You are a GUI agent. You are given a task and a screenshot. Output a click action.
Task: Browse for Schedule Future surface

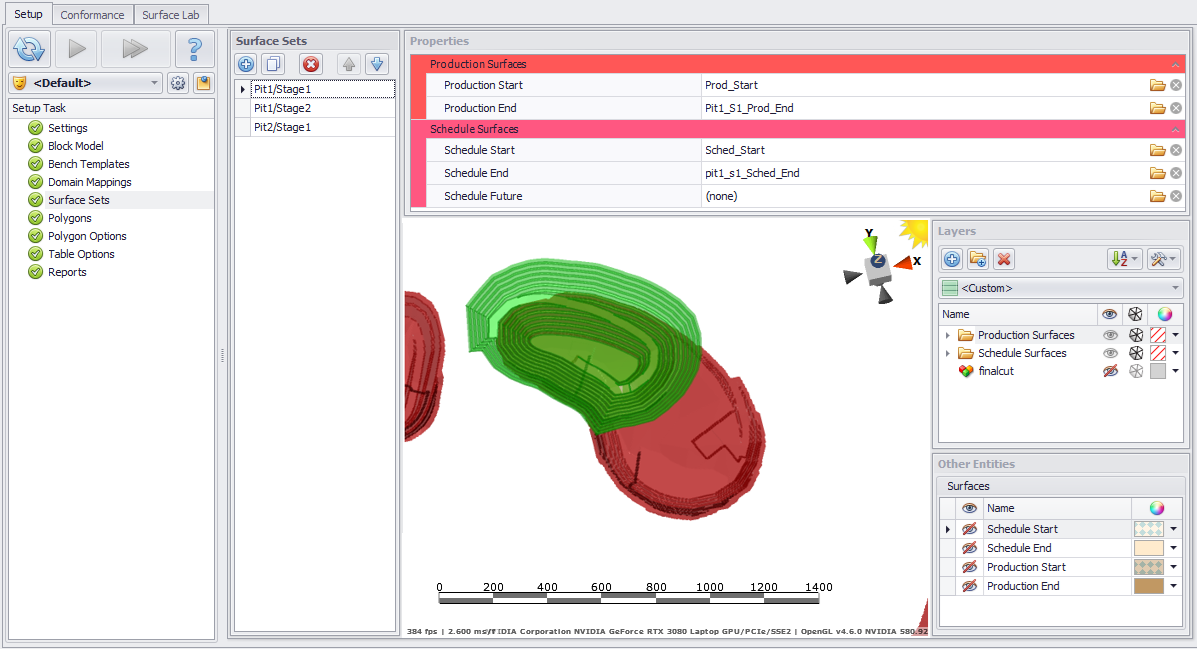1157,196
